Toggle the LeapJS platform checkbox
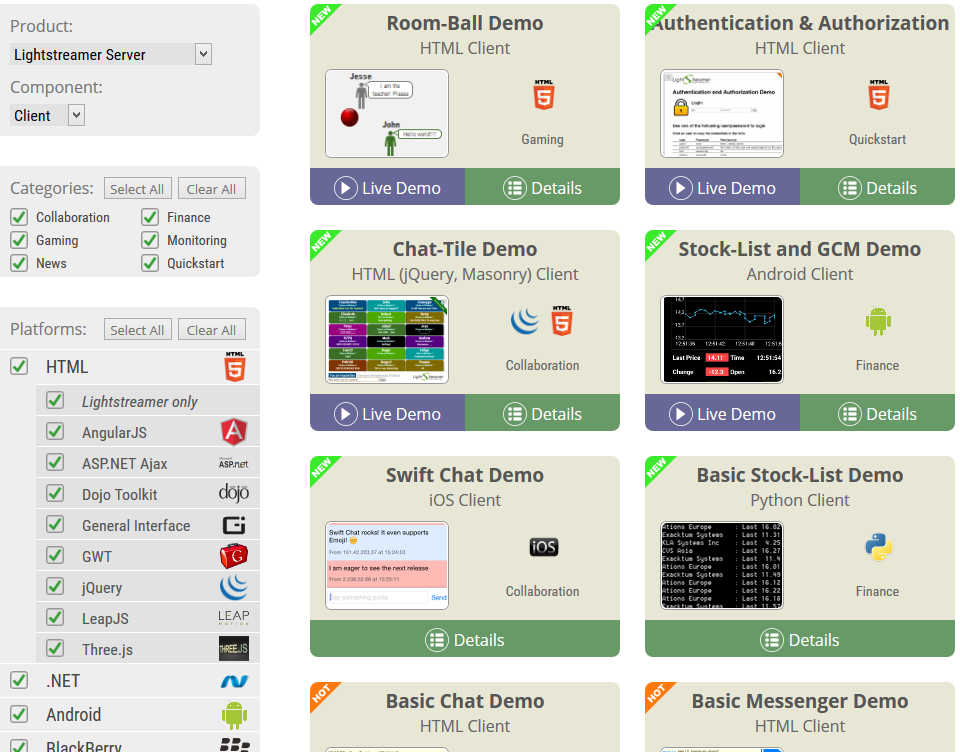Screen dimensions: 960x752 click(55, 617)
